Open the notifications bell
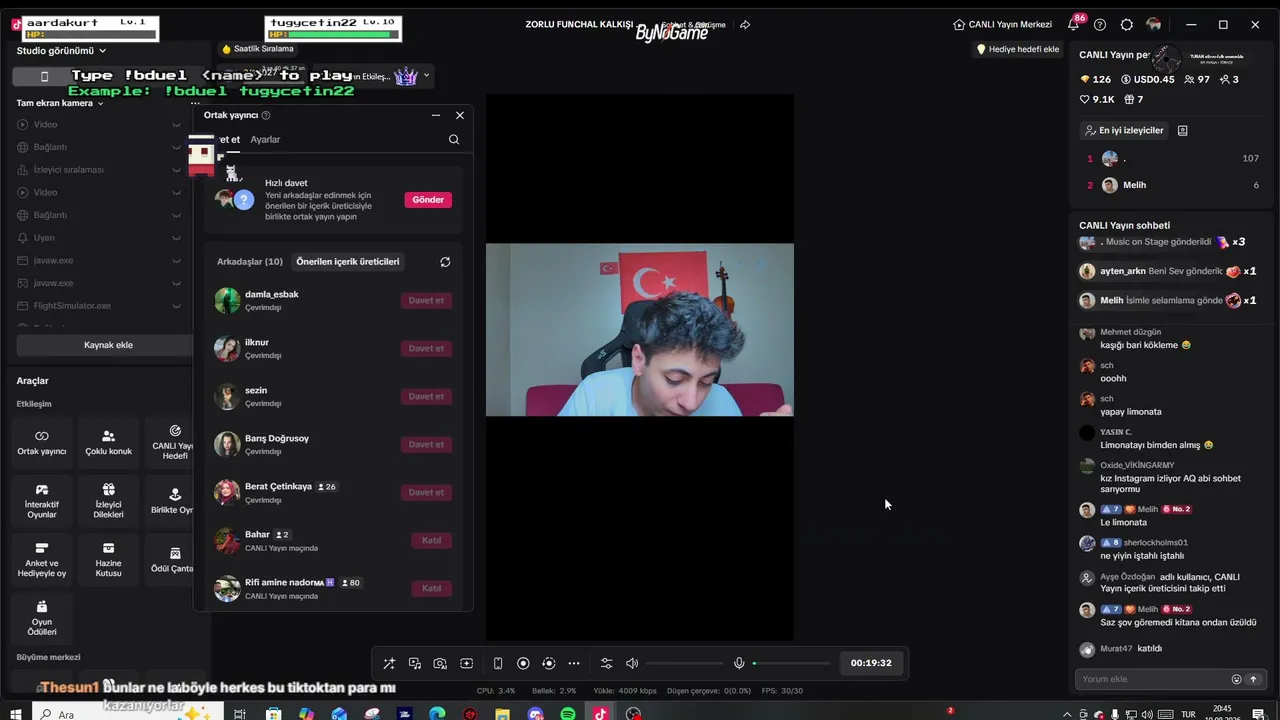1280x720 pixels. click(x=1074, y=24)
